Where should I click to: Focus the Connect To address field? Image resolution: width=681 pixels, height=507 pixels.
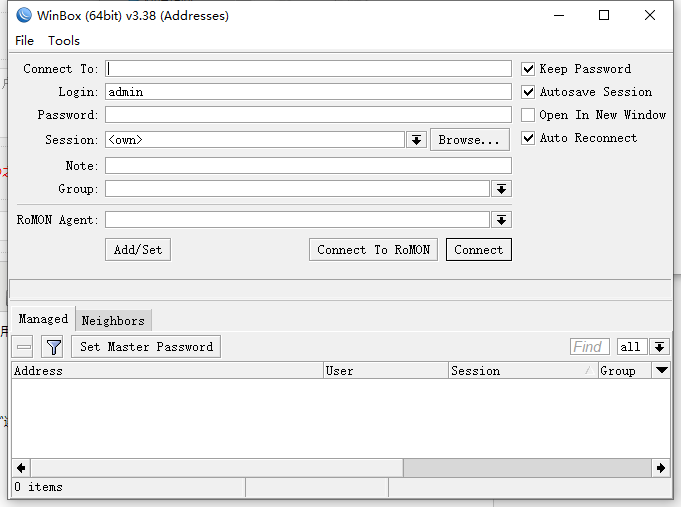pyautogui.click(x=308, y=69)
